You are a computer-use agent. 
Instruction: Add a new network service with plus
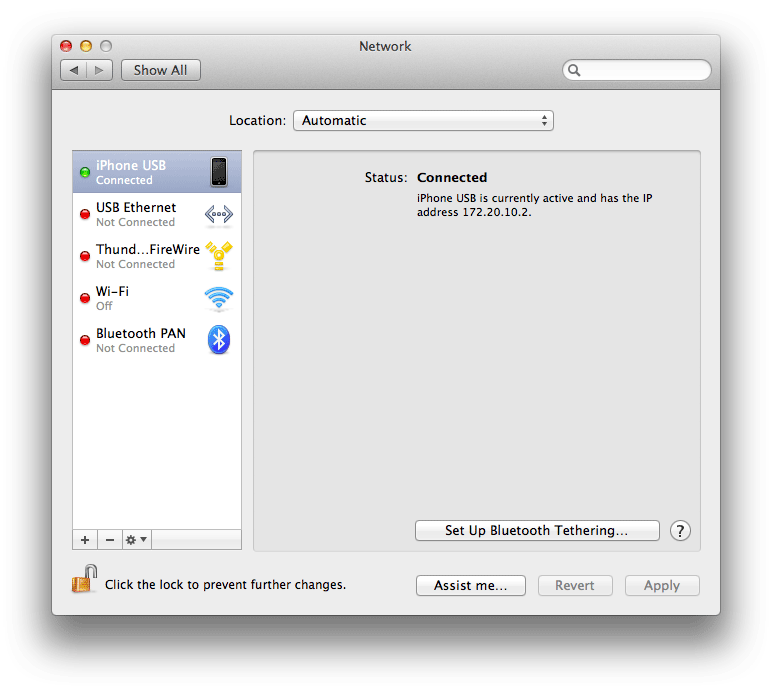tap(85, 540)
